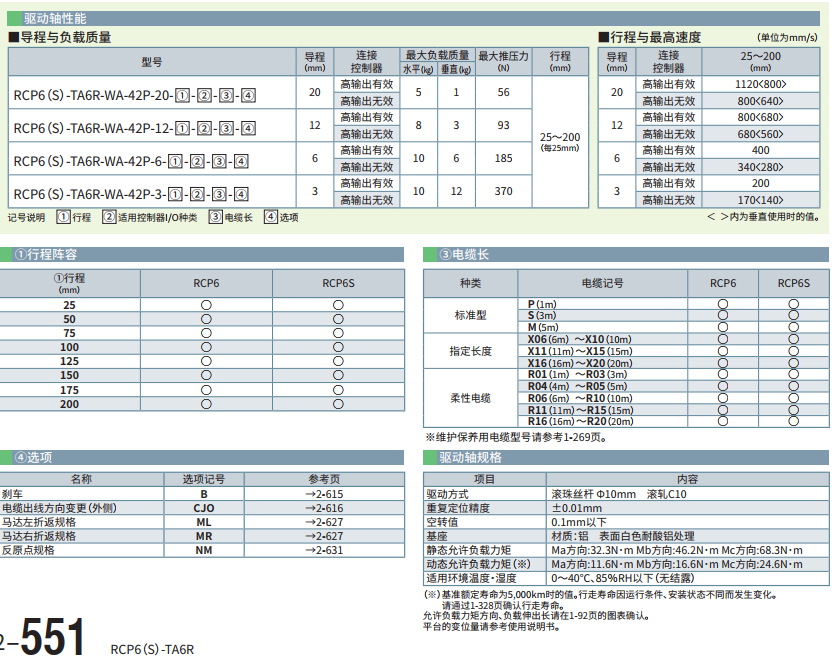Select speed value "680<560>"

pyautogui.click(x=761, y=134)
